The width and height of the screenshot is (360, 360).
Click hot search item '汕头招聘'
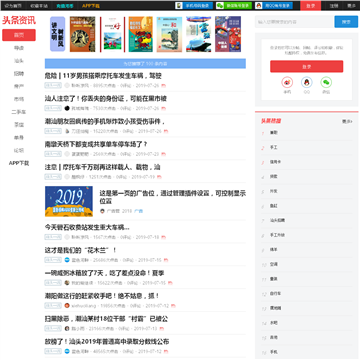pyautogui.click(x=277, y=220)
